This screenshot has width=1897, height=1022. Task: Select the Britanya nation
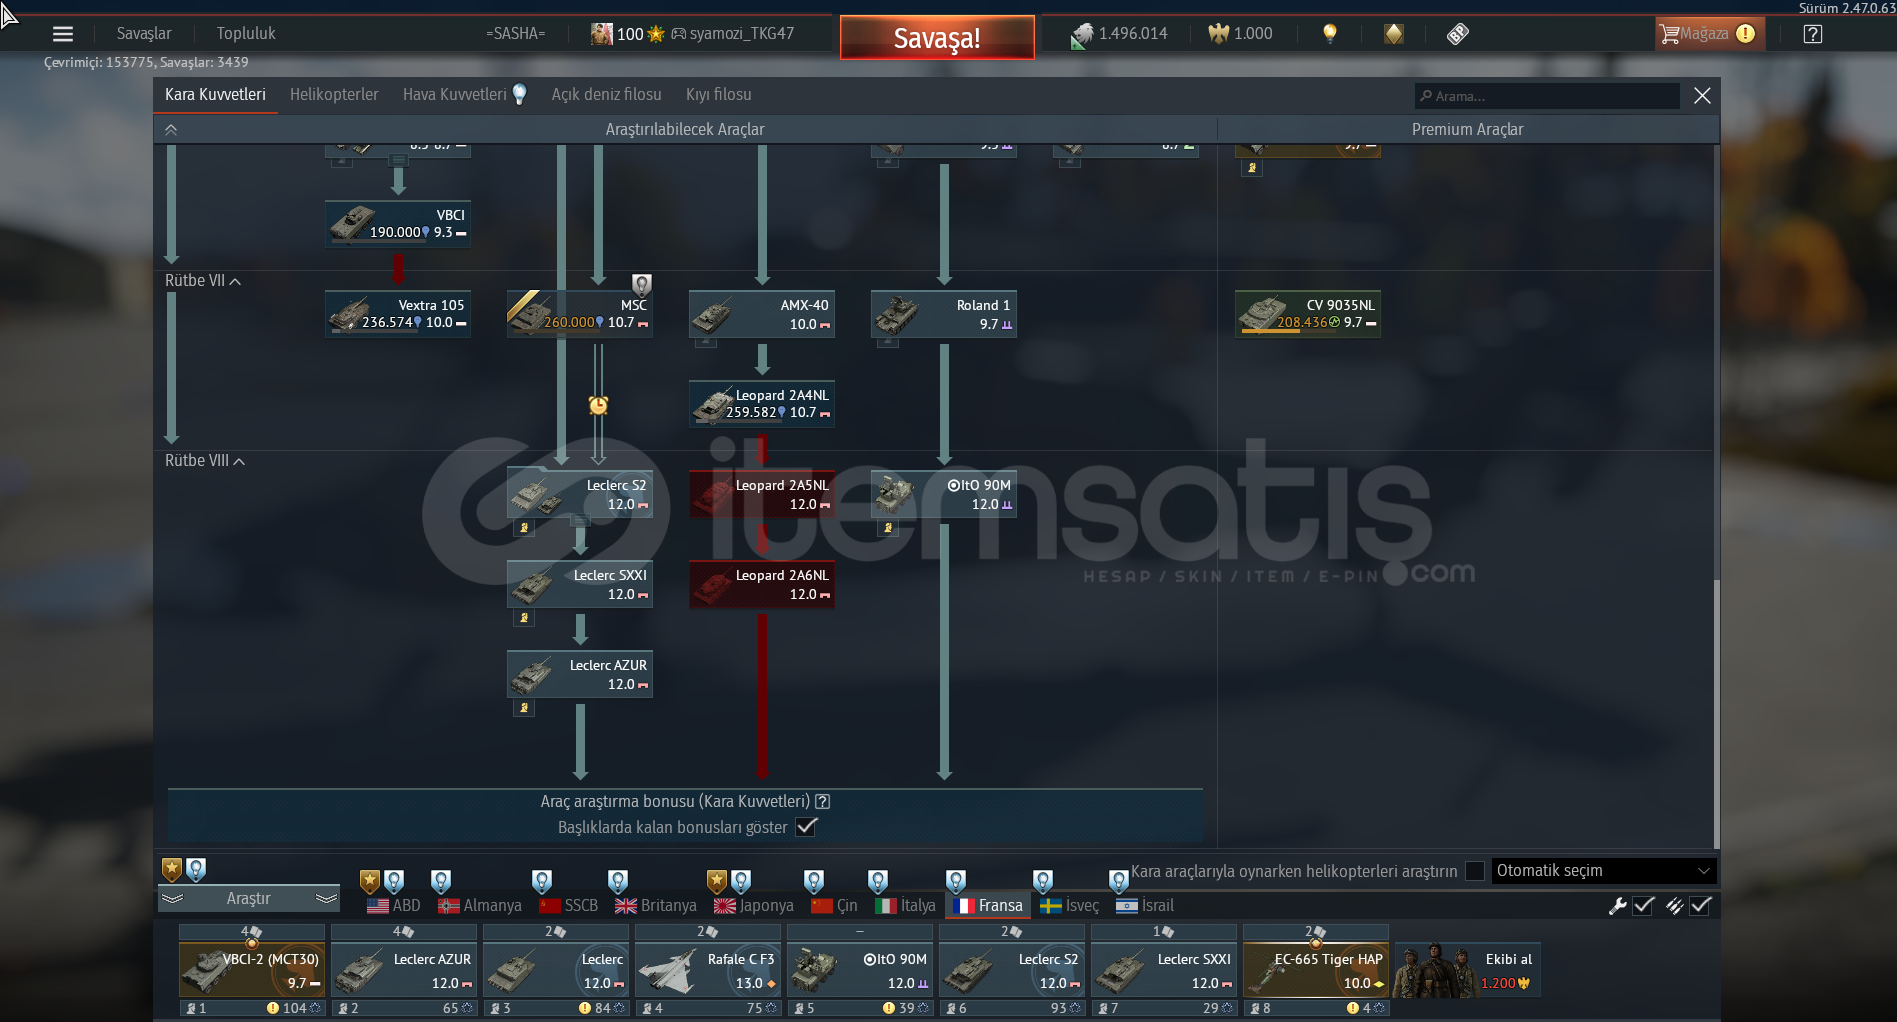656,906
